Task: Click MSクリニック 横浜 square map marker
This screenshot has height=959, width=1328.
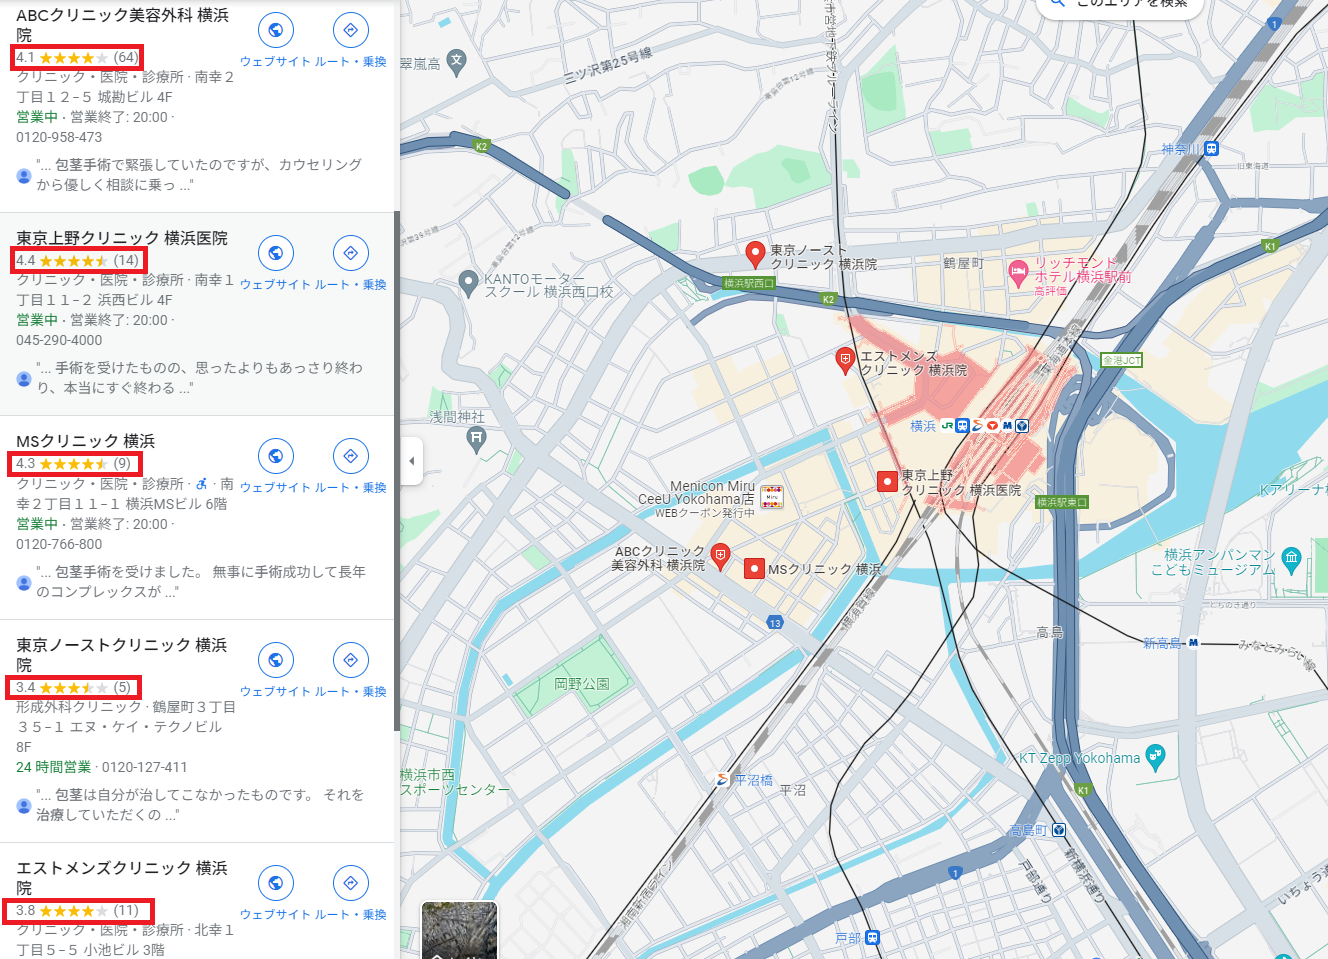Action: [x=755, y=569]
